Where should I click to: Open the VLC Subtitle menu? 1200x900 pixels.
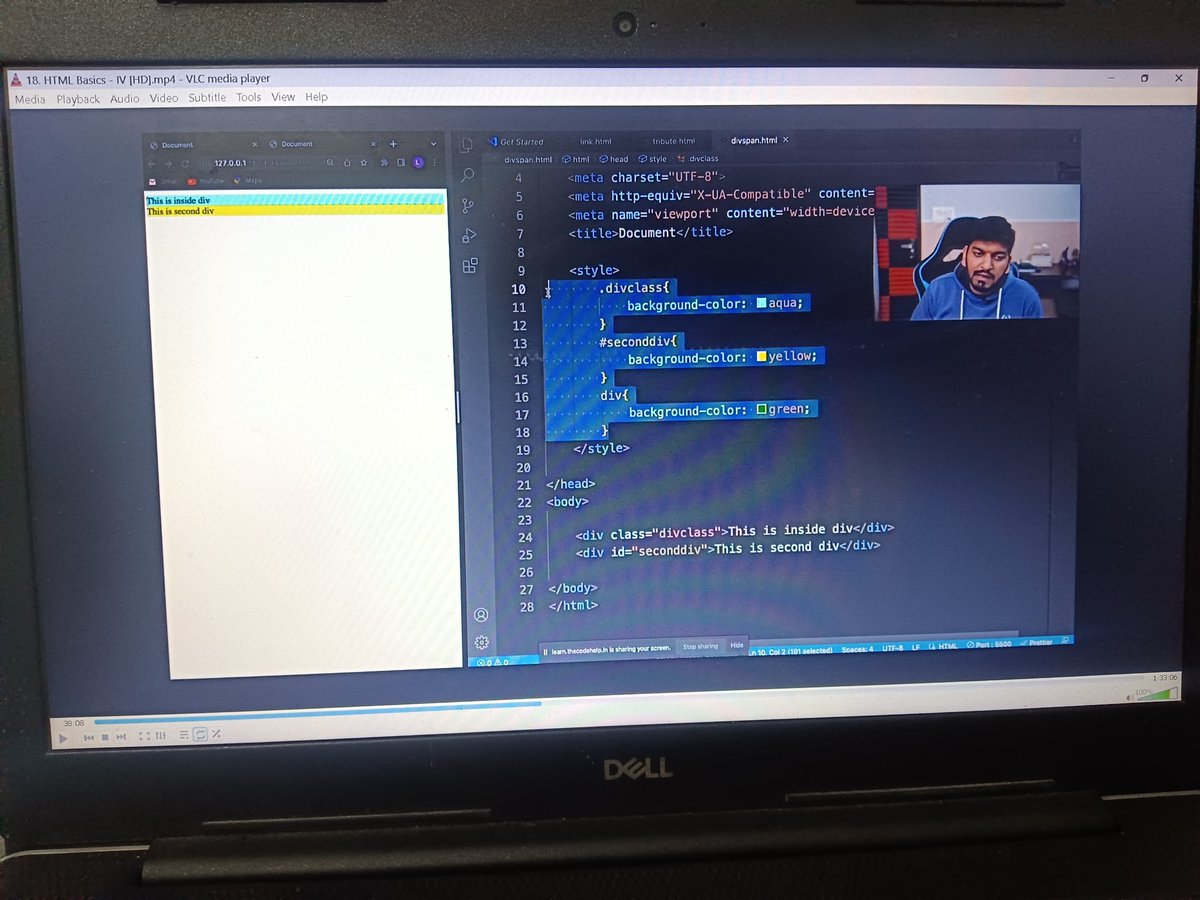[207, 98]
